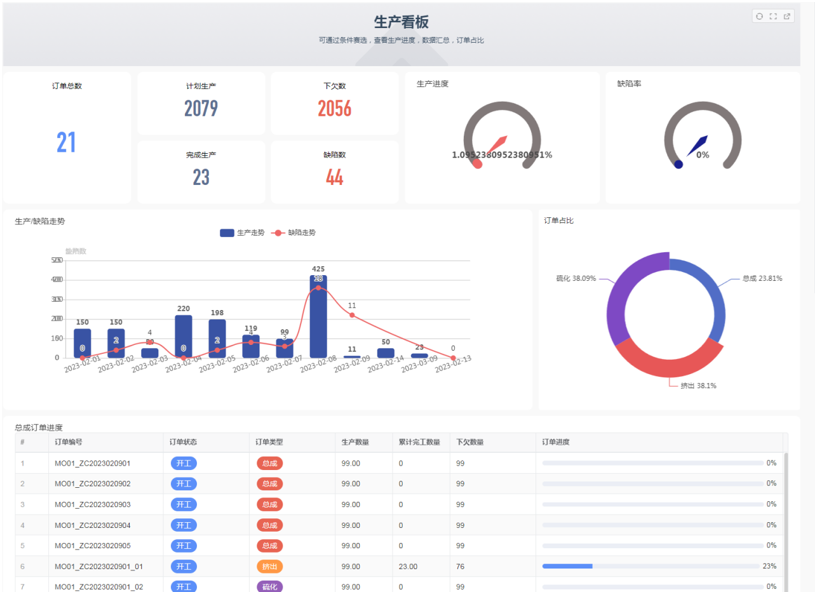Click the 订单进度 column header
The image size is (818, 600).
(x=556, y=442)
